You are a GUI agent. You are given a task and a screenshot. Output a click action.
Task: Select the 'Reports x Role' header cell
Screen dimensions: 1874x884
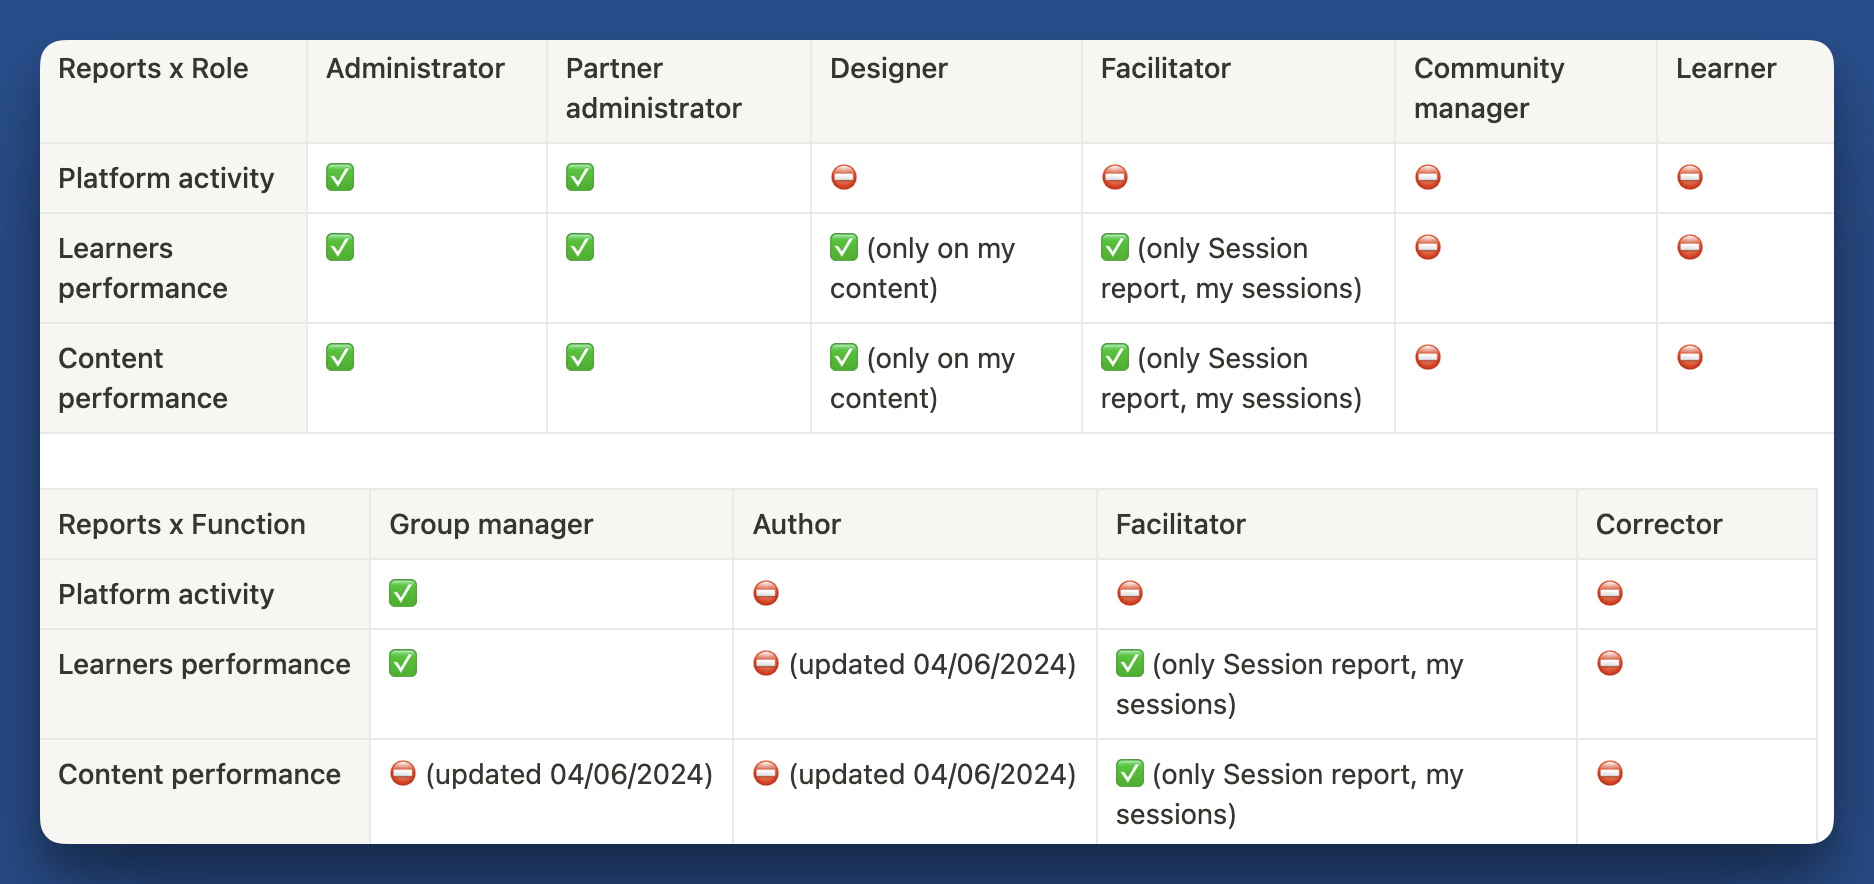coord(153,69)
